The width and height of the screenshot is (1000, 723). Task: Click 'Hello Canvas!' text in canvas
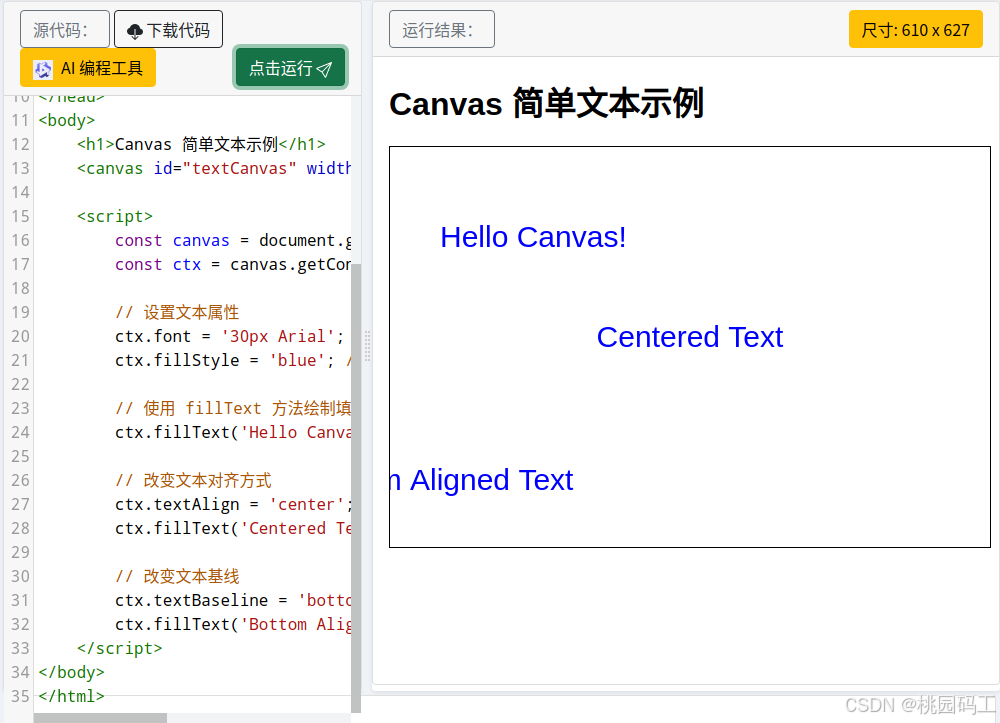point(533,237)
